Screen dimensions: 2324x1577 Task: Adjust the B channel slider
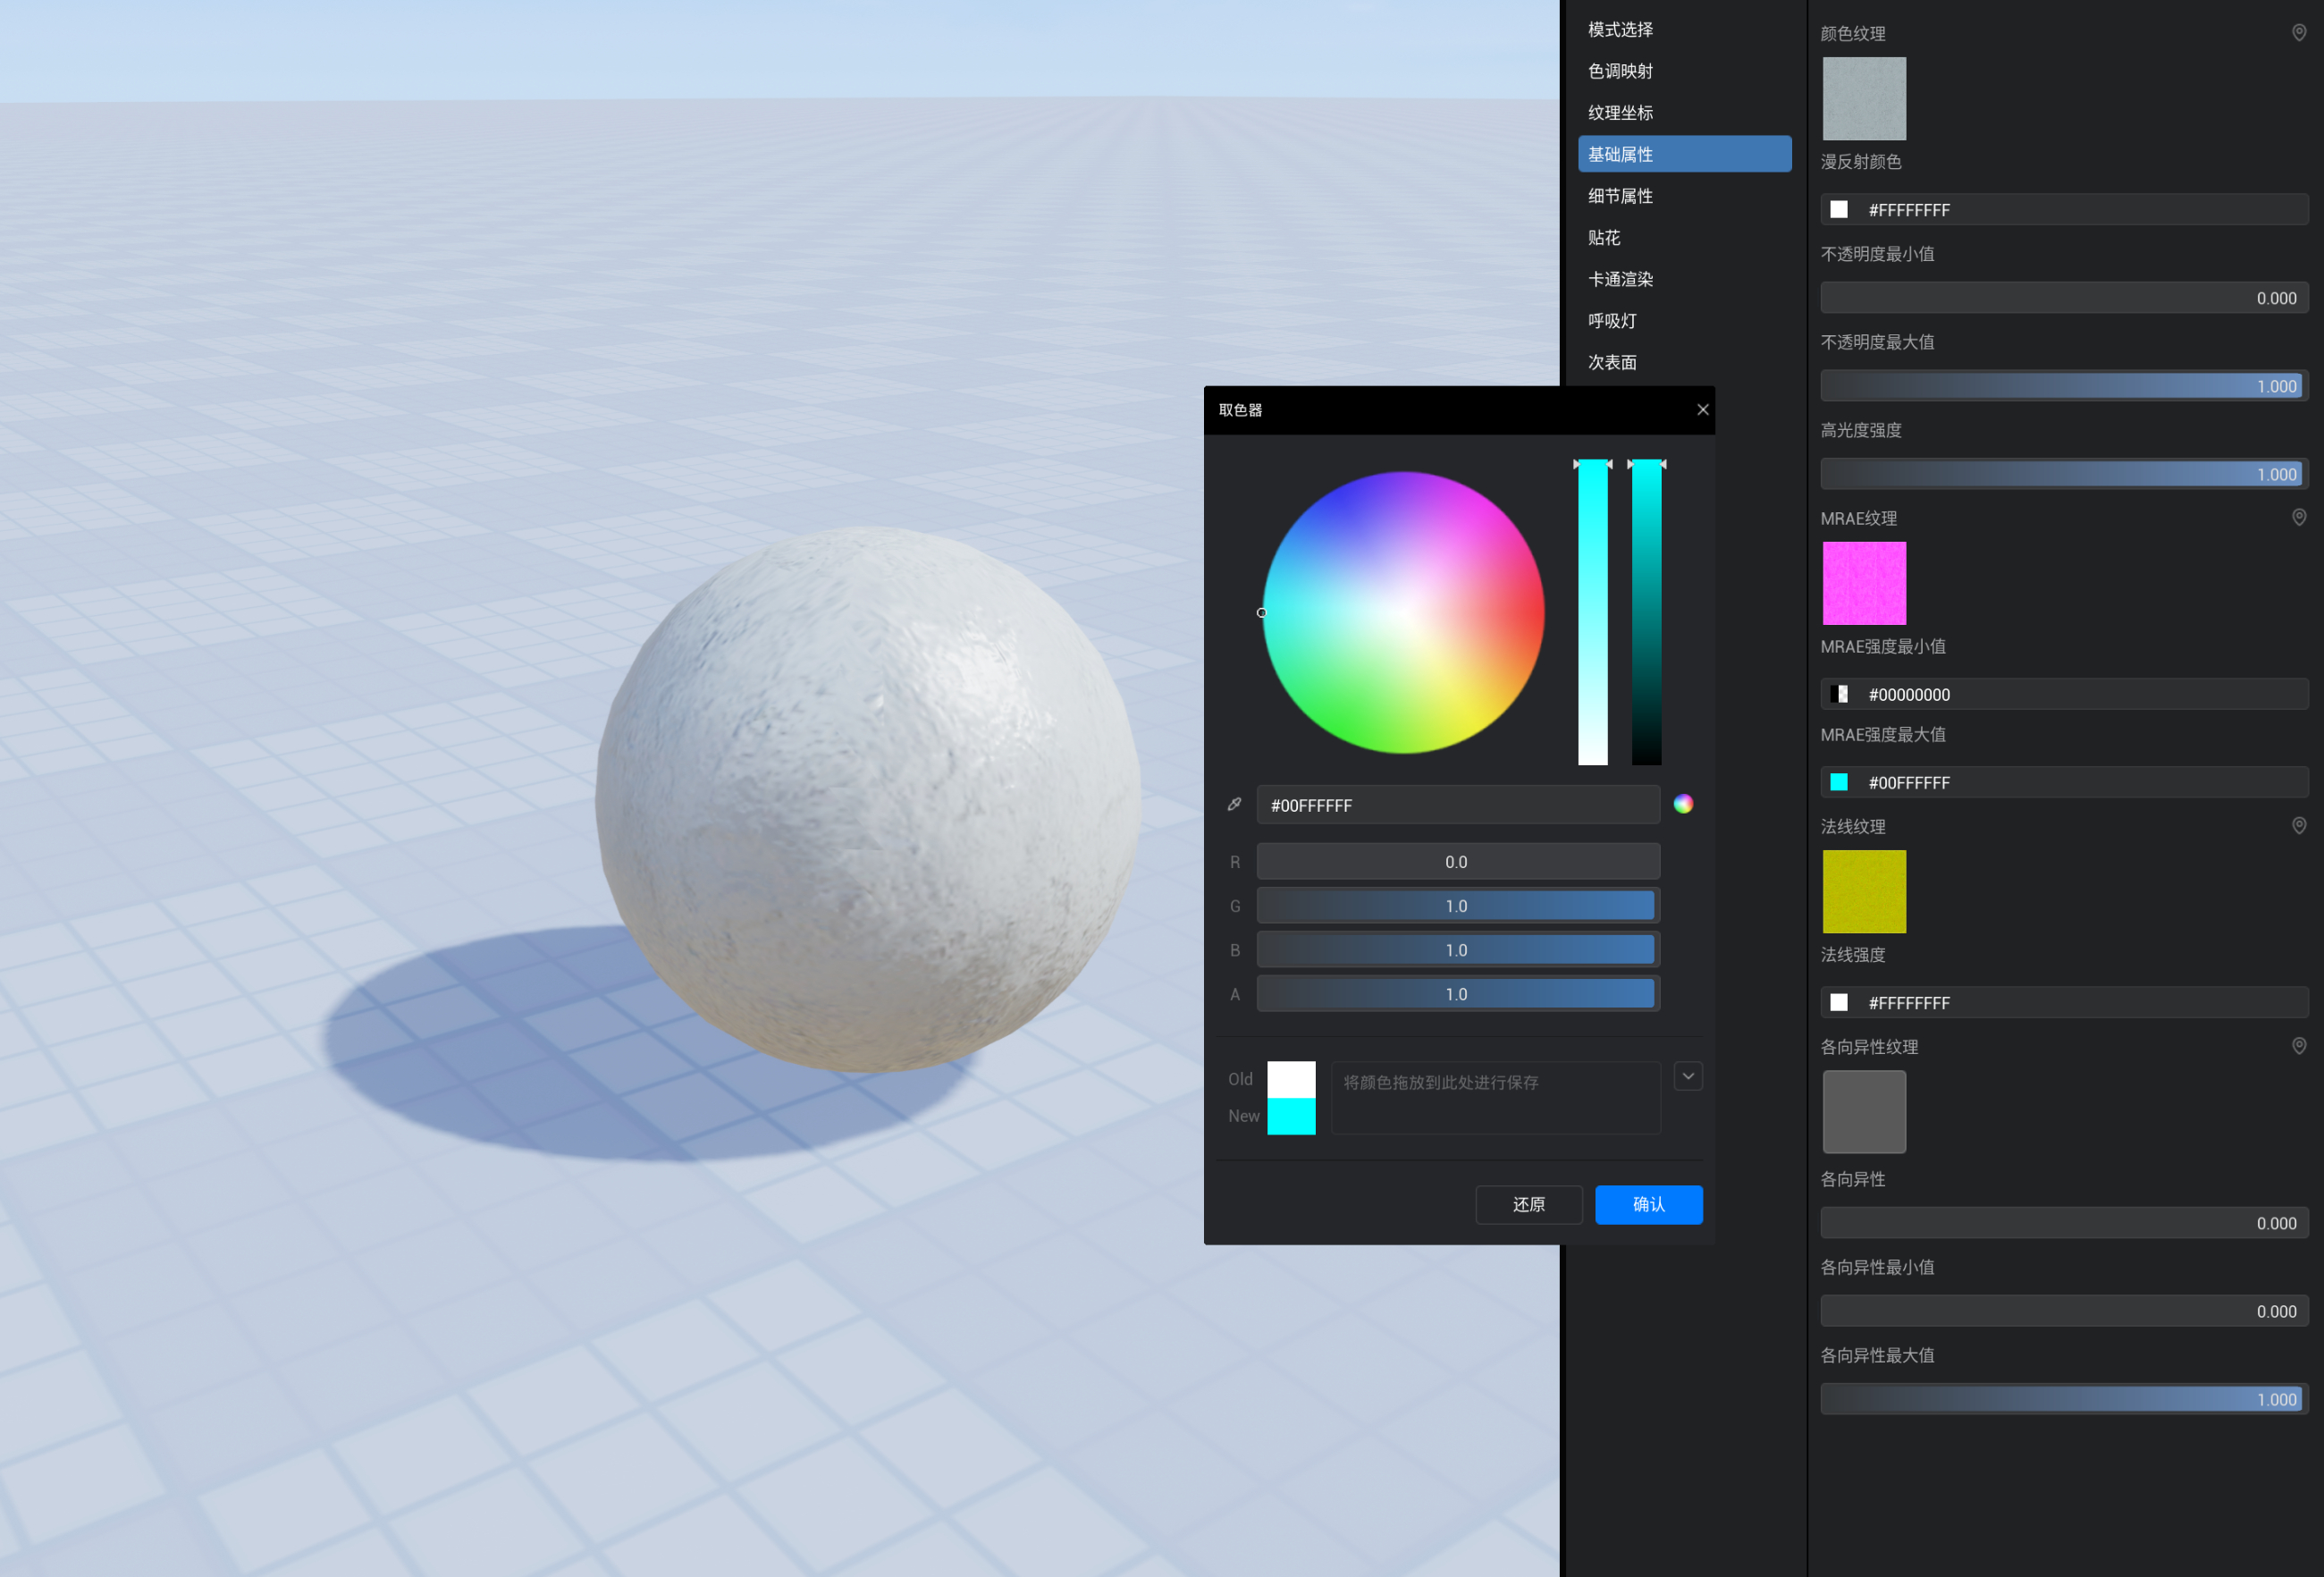(x=1458, y=949)
